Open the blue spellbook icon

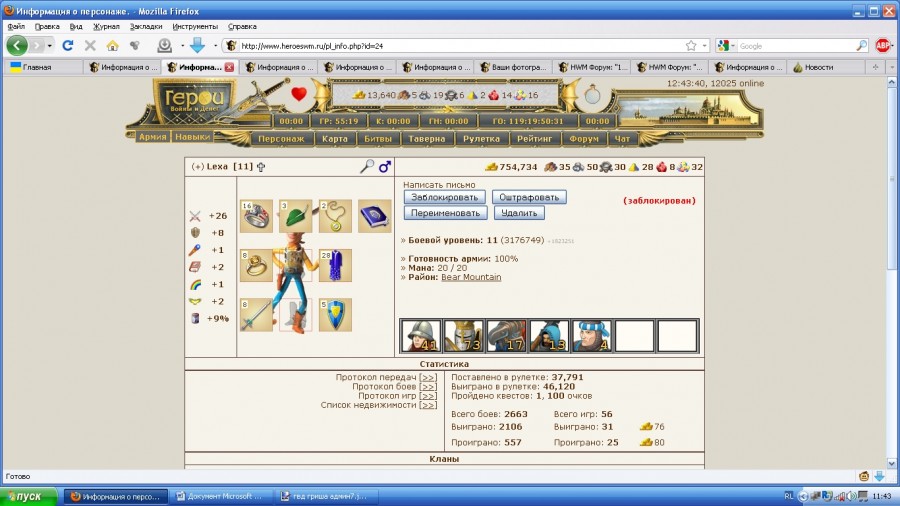tap(374, 216)
